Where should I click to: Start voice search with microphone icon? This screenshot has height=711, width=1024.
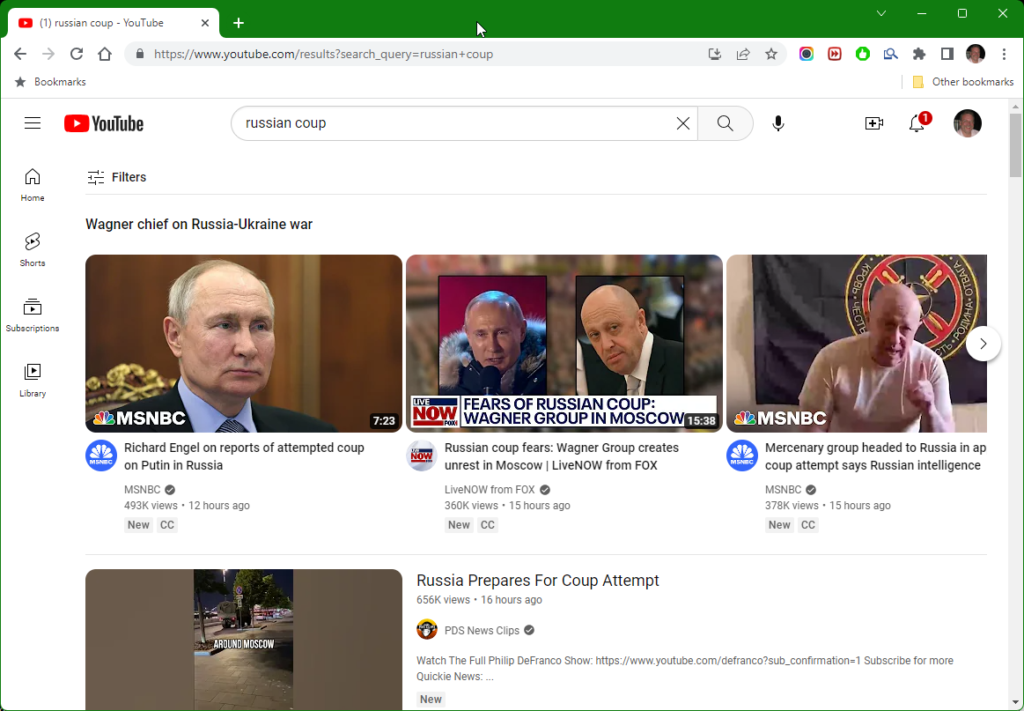point(778,123)
